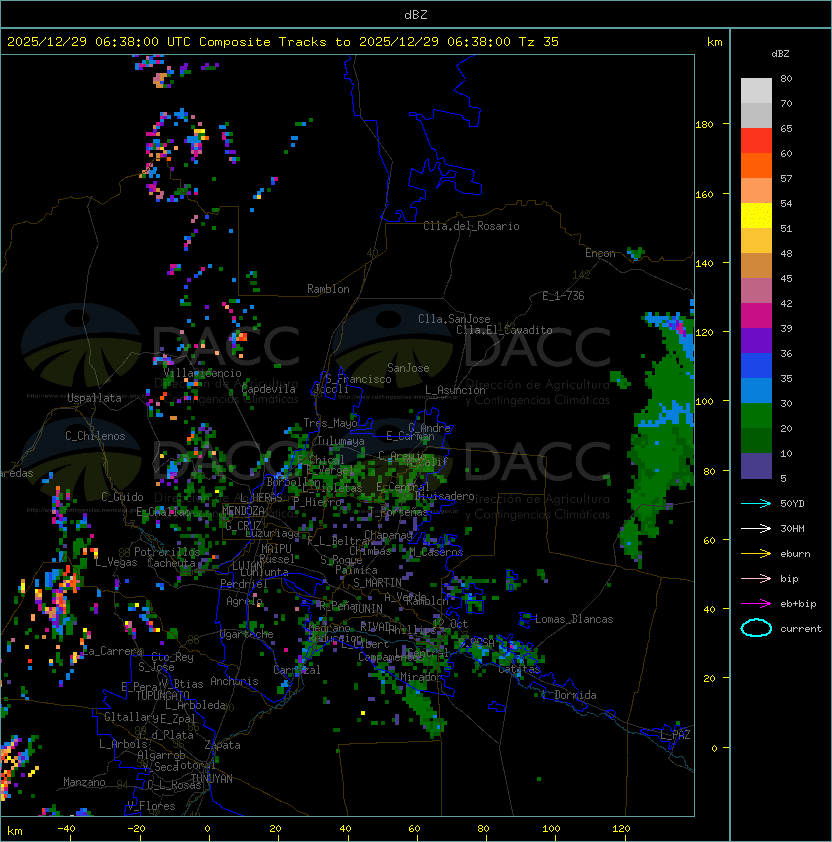Screen dimensions: 832x842
Task: Click the Encon label on map
Action: [x=600, y=253]
